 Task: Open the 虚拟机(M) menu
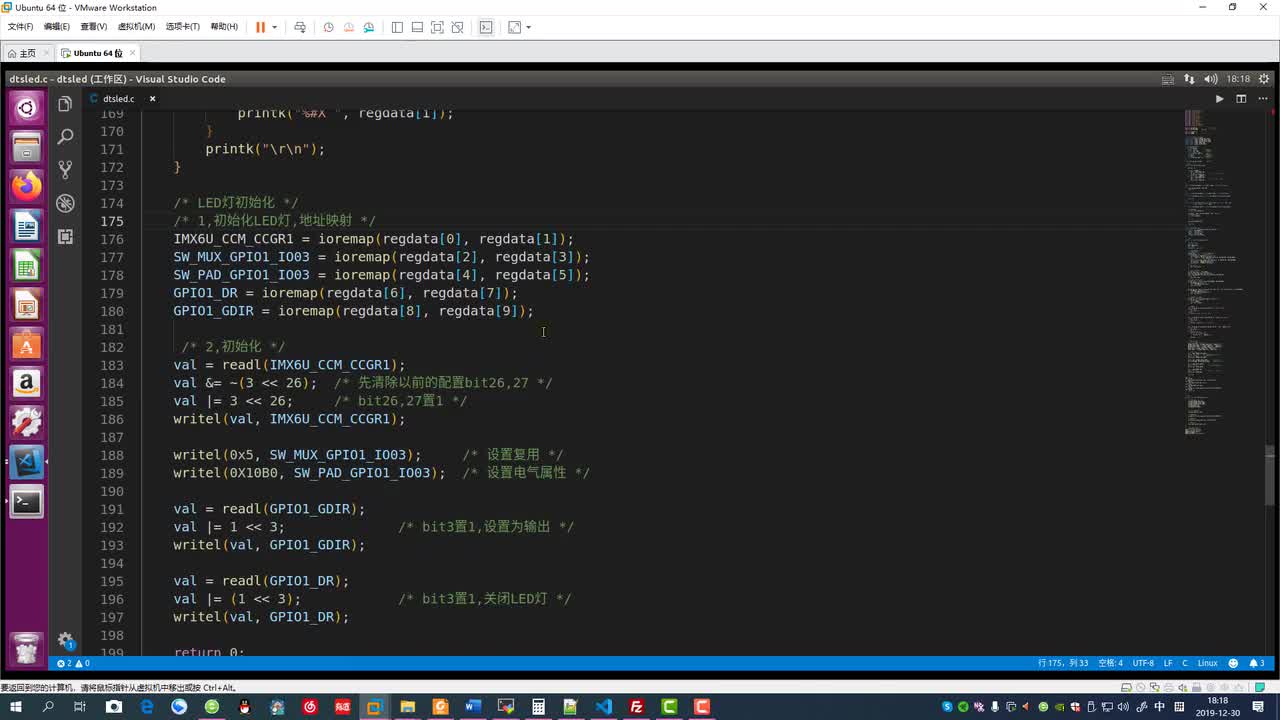pos(136,27)
